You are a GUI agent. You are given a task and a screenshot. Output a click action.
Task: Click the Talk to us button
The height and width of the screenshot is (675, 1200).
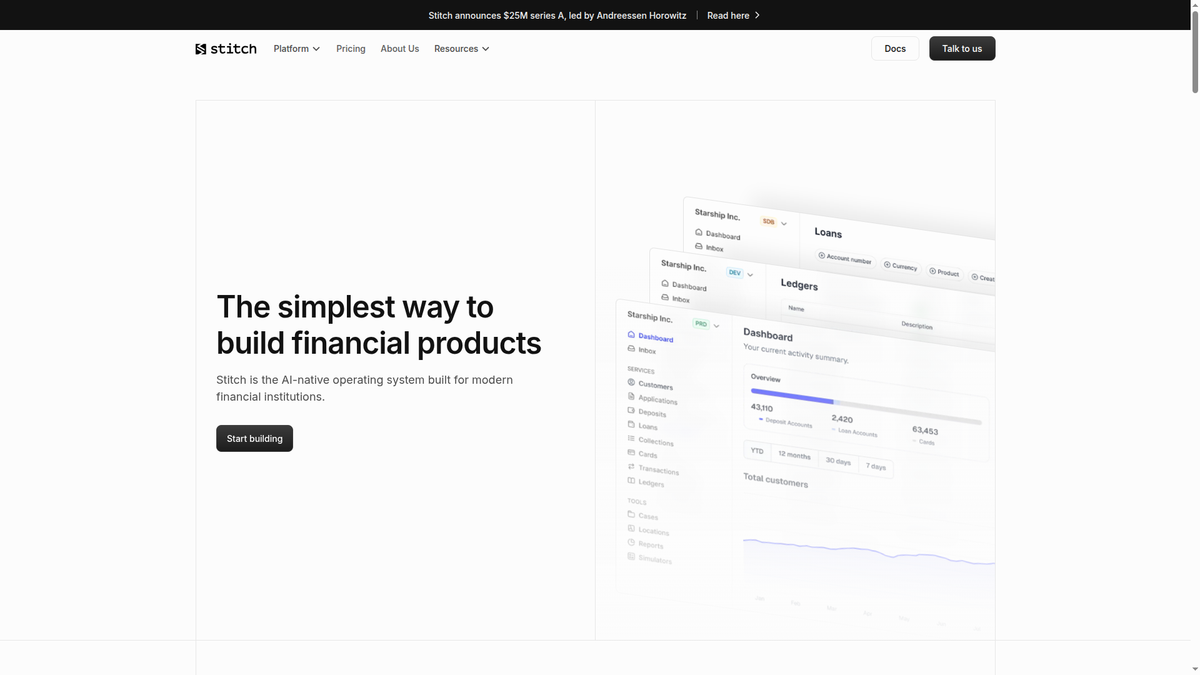tap(962, 49)
